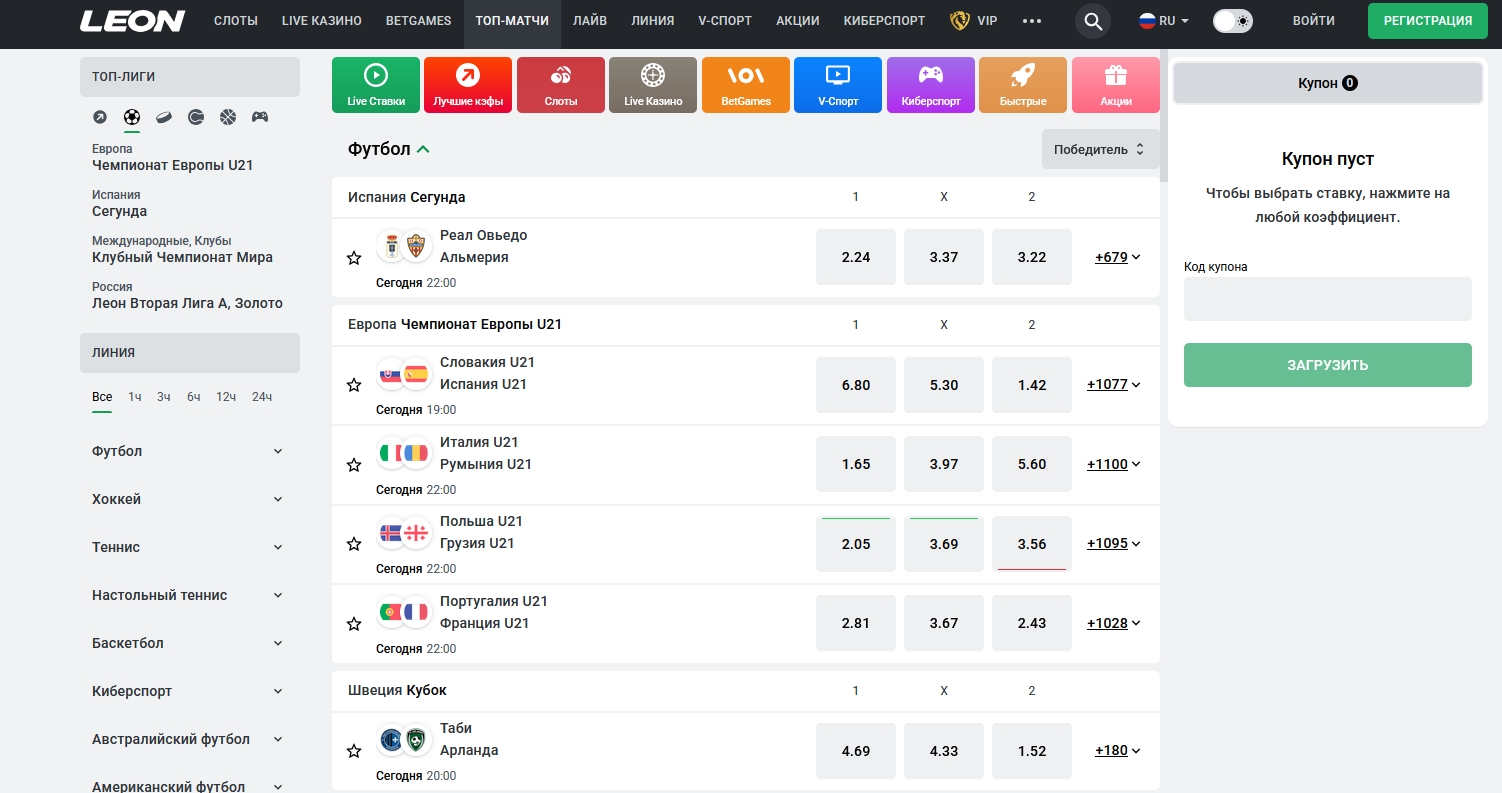Select the football league icon in Топ-лиги
The image size is (1502, 793).
(x=132, y=117)
